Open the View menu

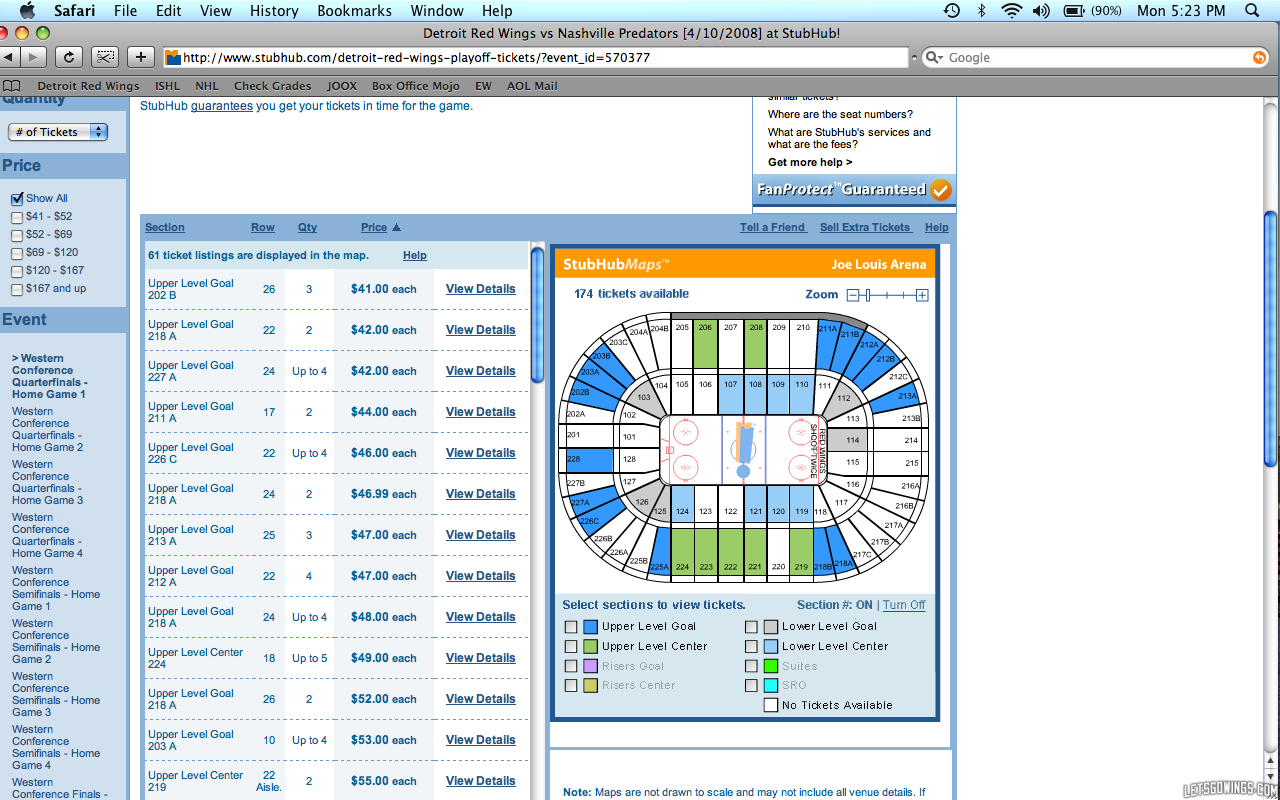click(216, 11)
